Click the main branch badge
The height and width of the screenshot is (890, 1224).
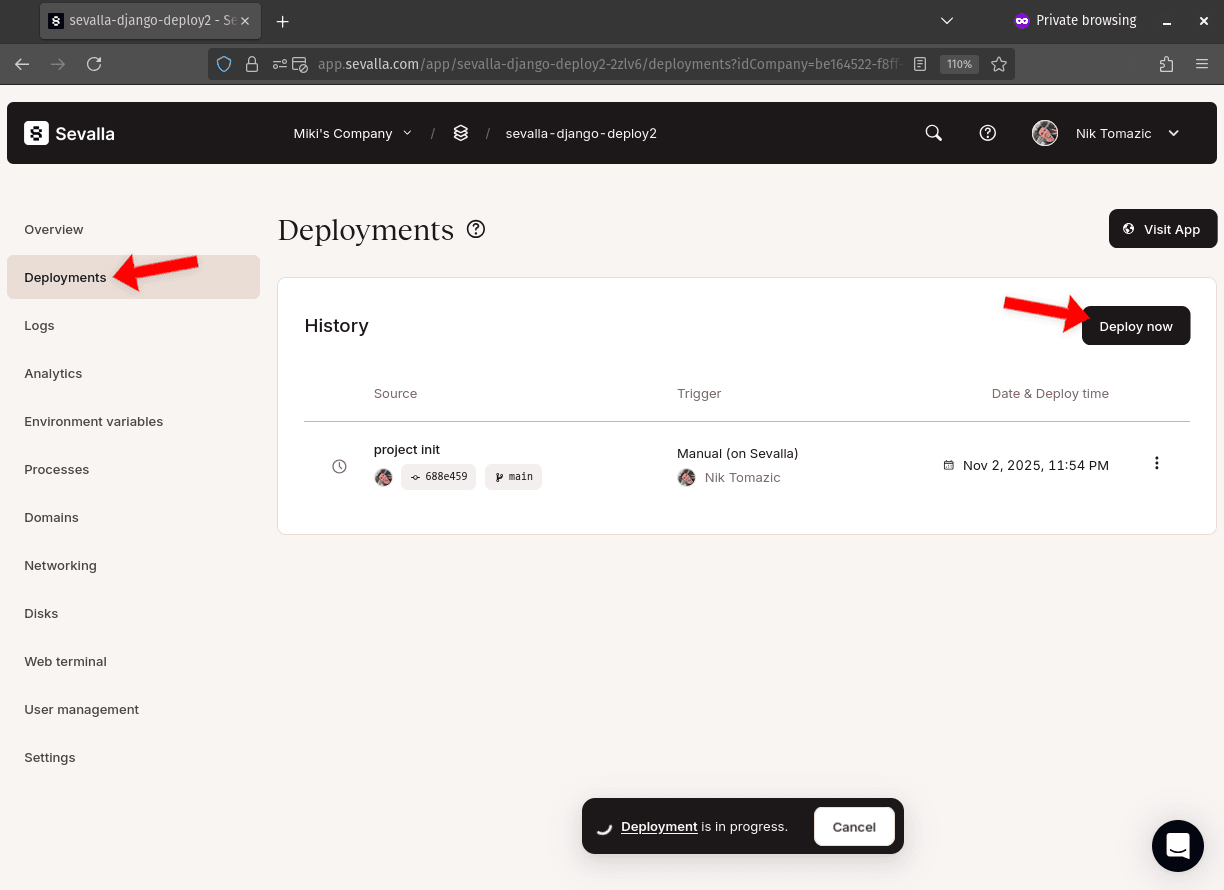click(x=513, y=477)
